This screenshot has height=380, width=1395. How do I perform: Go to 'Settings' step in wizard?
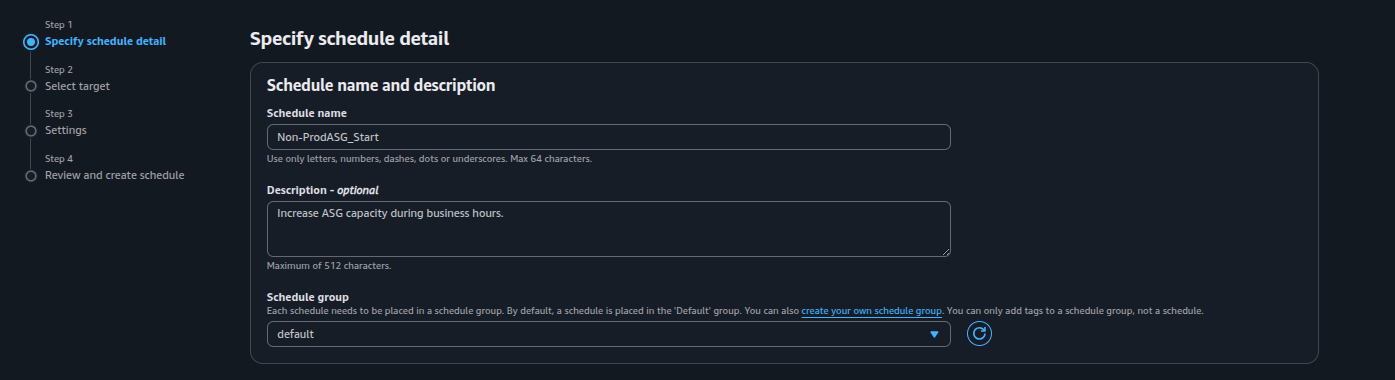[66, 130]
